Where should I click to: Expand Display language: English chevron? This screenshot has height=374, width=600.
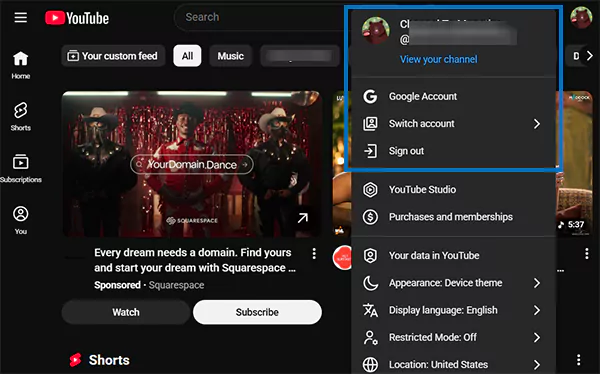coord(537,310)
